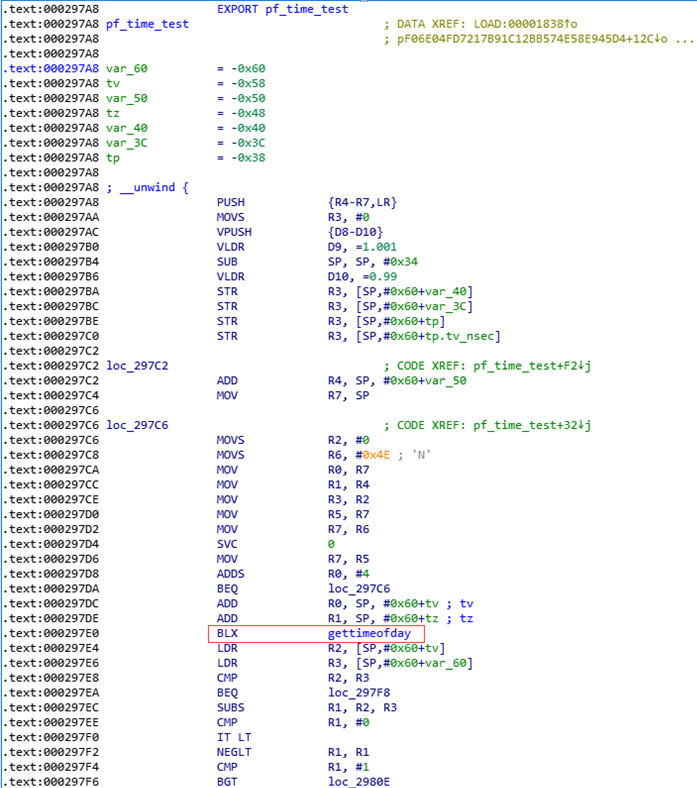Click the tp.tv_nsec store operand
Image resolution: width=697 pixels, height=788 pixels.
(414, 336)
